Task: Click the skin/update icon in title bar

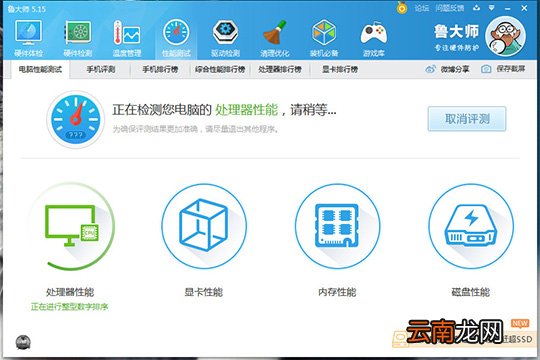Action: coord(476,8)
